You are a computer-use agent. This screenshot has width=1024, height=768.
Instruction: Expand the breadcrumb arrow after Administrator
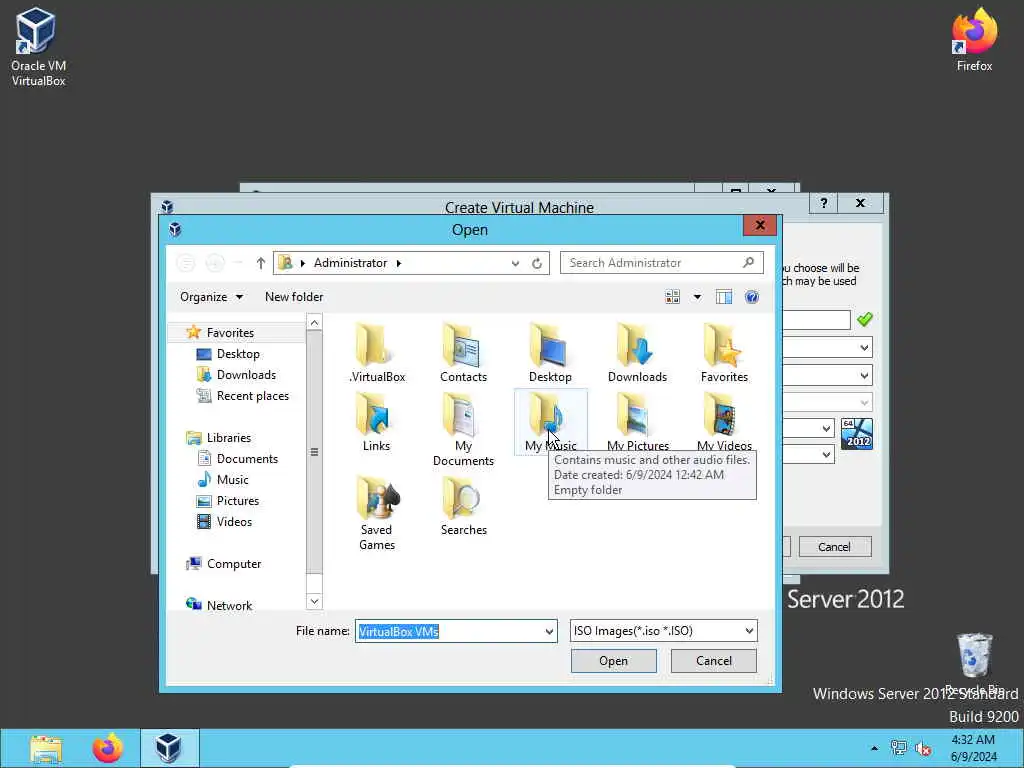(398, 263)
